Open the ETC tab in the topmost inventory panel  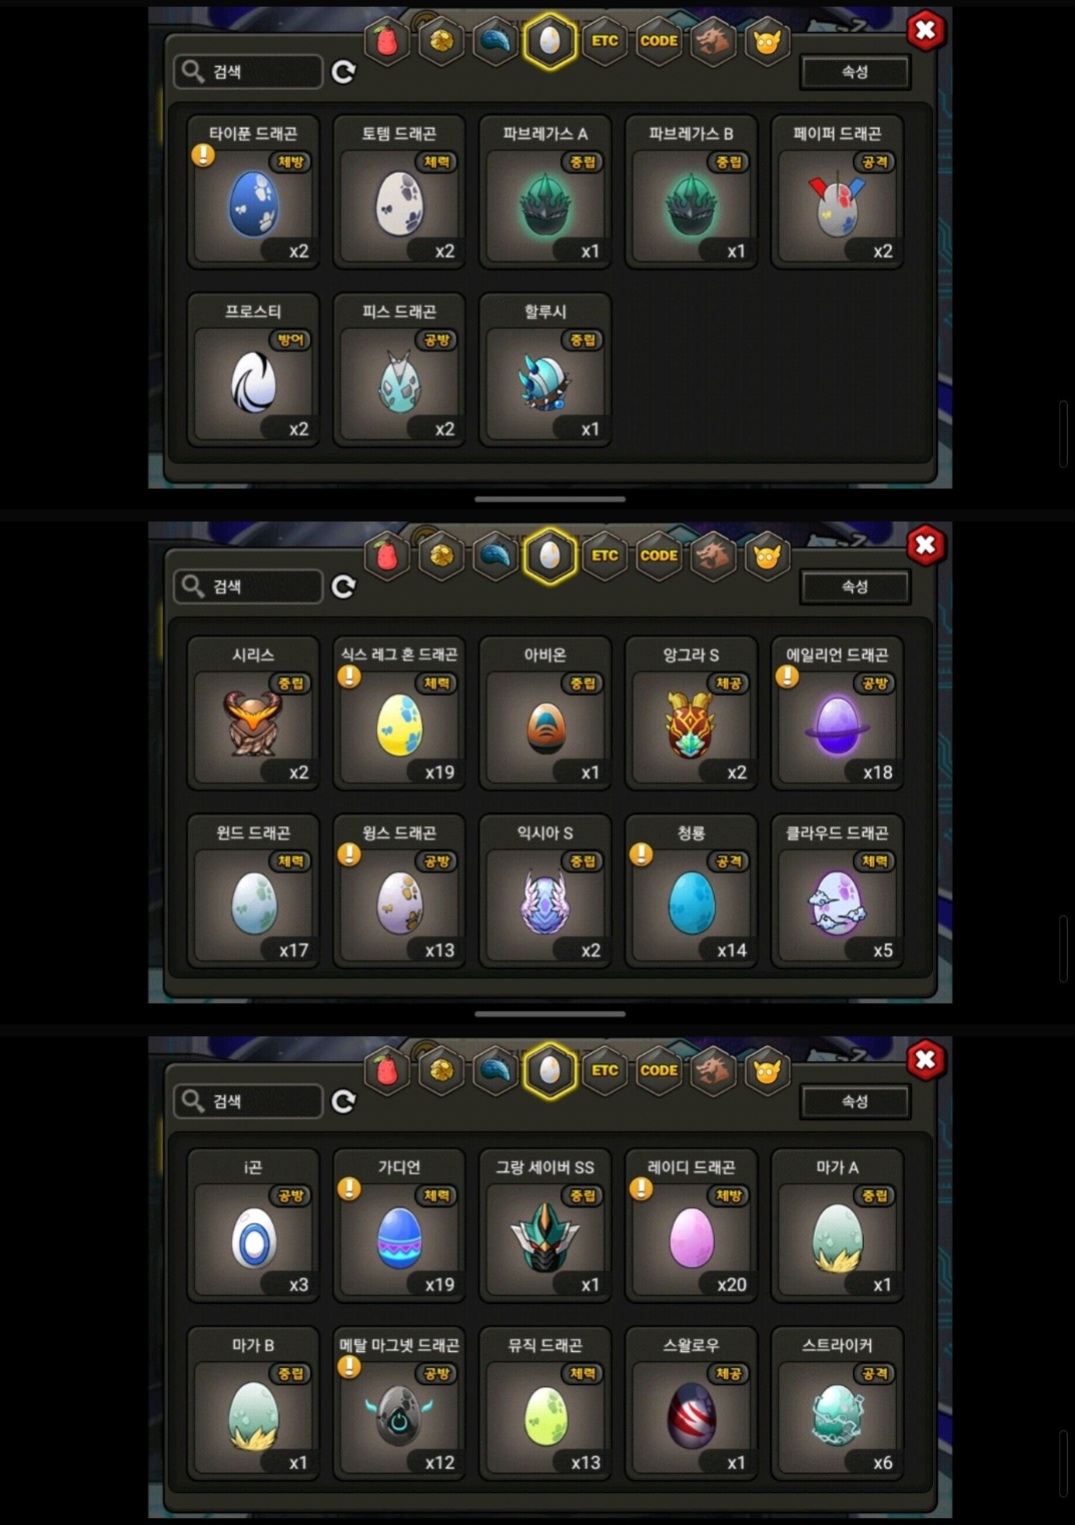pos(604,41)
